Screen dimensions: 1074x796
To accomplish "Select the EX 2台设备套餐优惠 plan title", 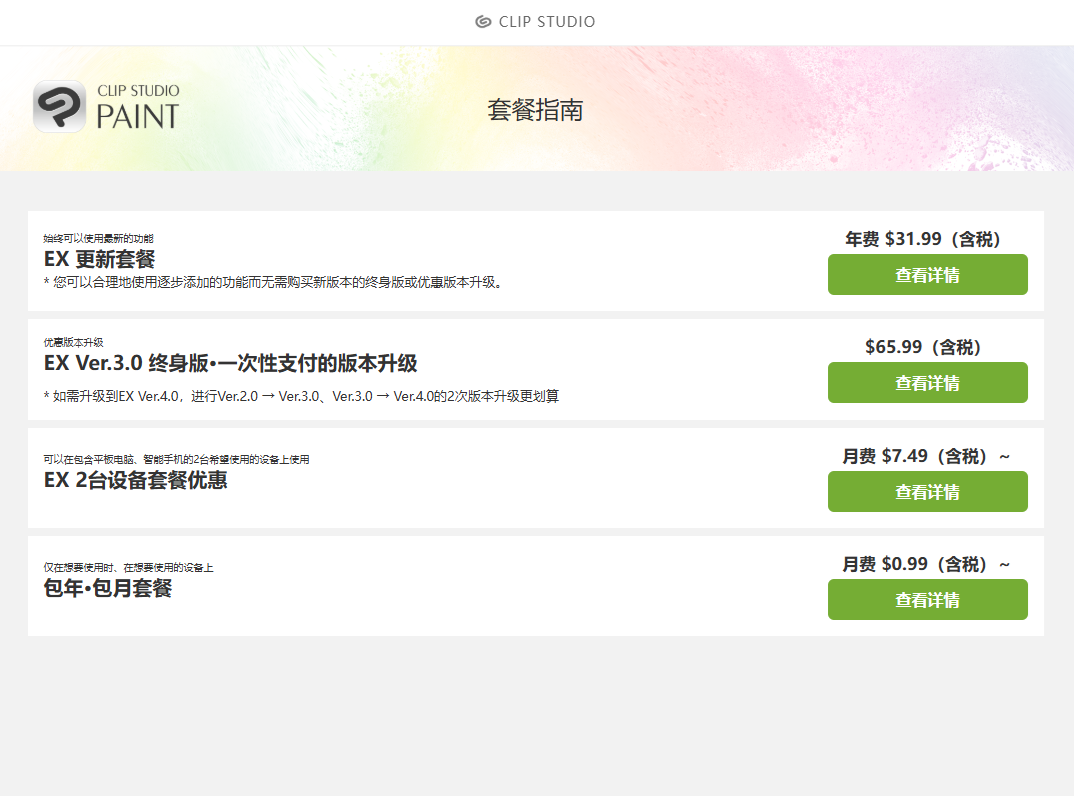I will pos(135,480).
